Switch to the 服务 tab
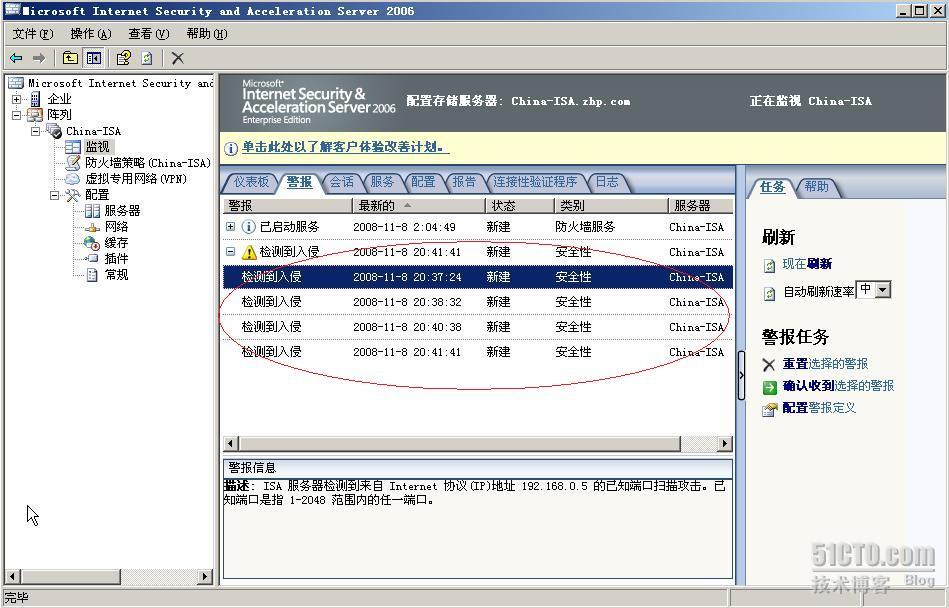Image resolution: width=949 pixels, height=608 pixels. pos(382,182)
